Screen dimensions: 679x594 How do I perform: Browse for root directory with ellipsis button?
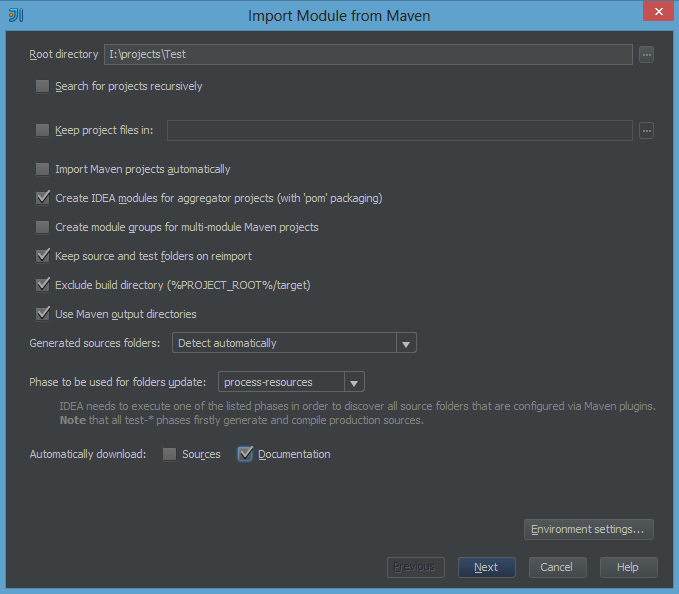[x=646, y=55]
